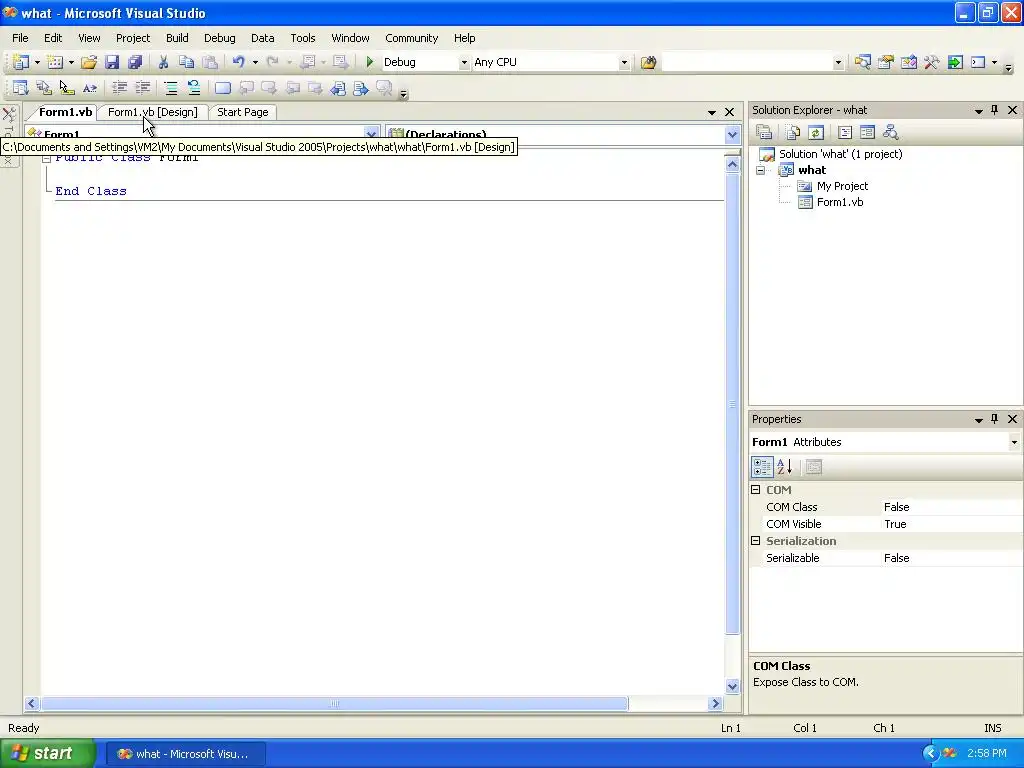Switch to the Start Page tab
The width and height of the screenshot is (1024, 768).
[243, 112]
